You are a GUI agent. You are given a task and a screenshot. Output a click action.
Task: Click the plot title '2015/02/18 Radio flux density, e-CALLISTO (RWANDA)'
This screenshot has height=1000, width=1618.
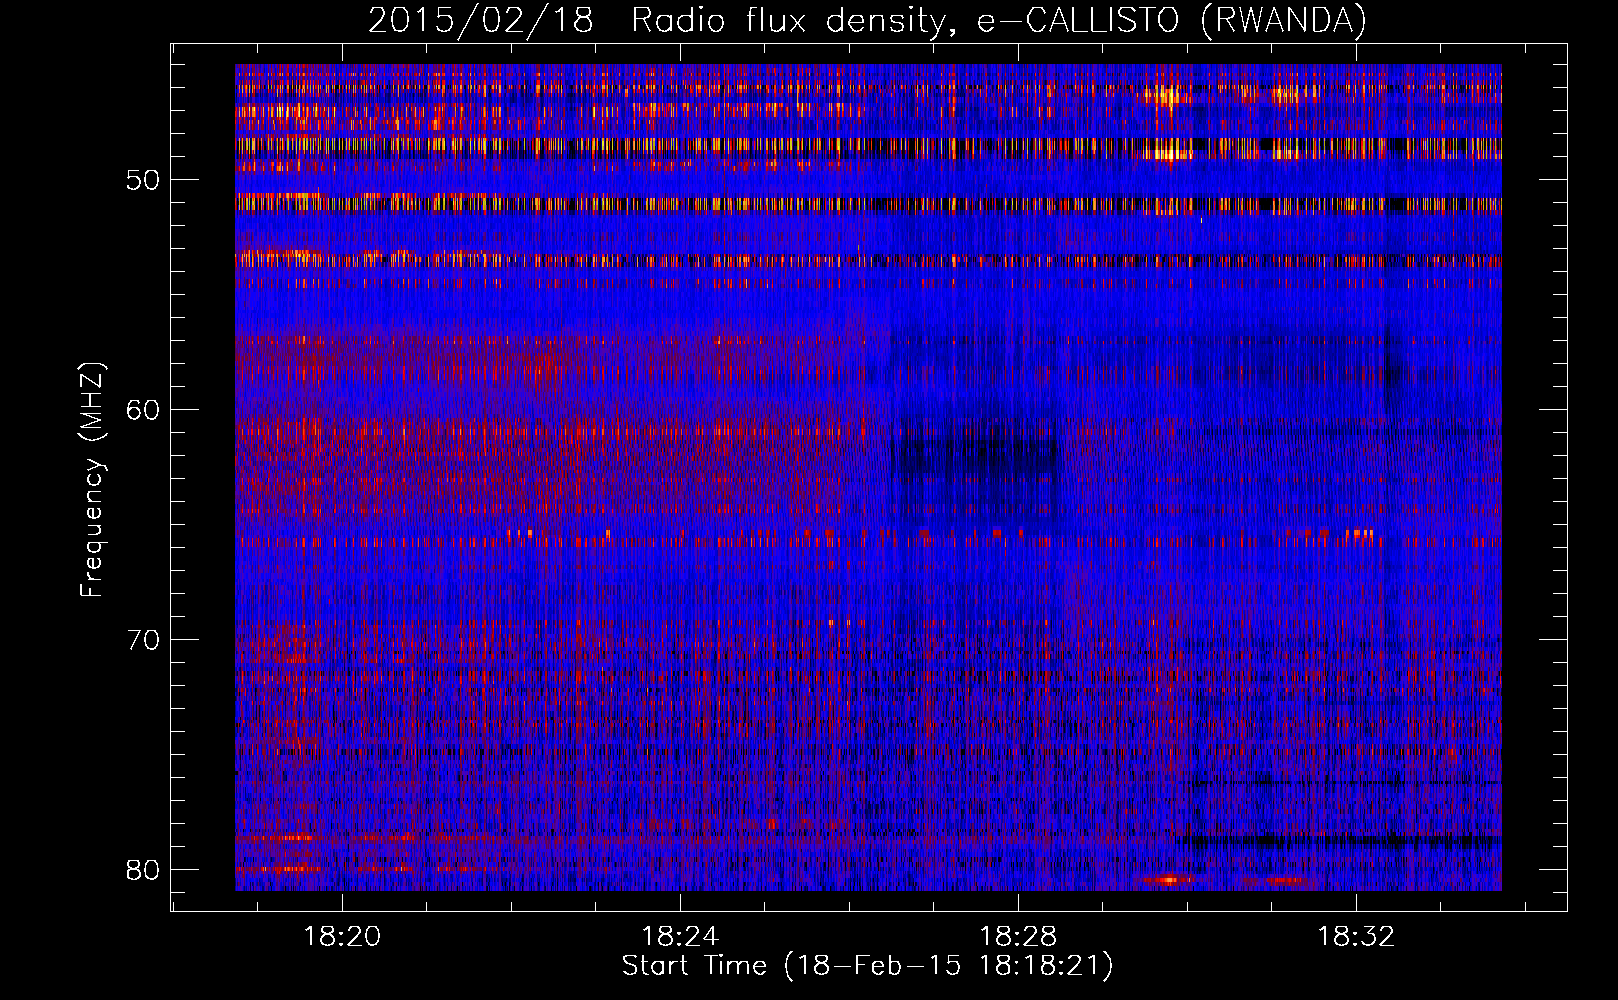point(867,20)
